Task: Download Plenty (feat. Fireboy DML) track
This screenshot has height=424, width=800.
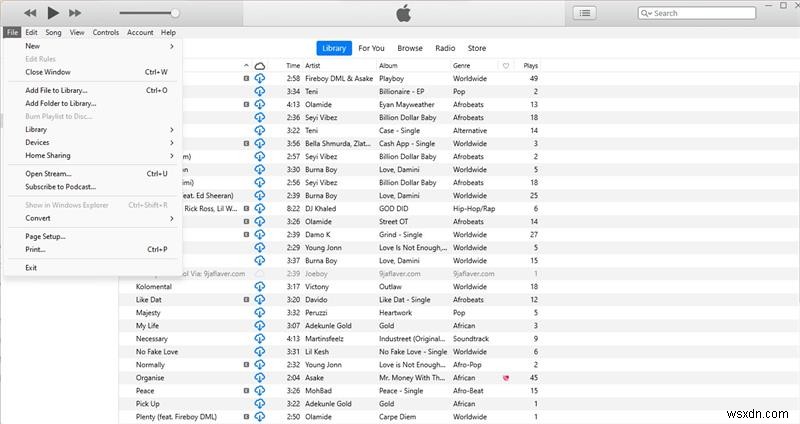Action: 260,417
